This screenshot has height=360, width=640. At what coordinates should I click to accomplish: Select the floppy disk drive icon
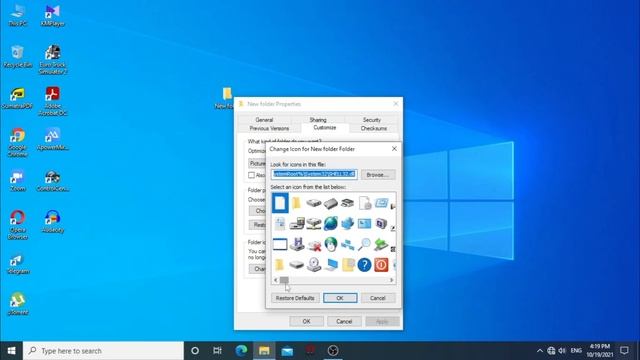pyautogui.click(x=297, y=244)
